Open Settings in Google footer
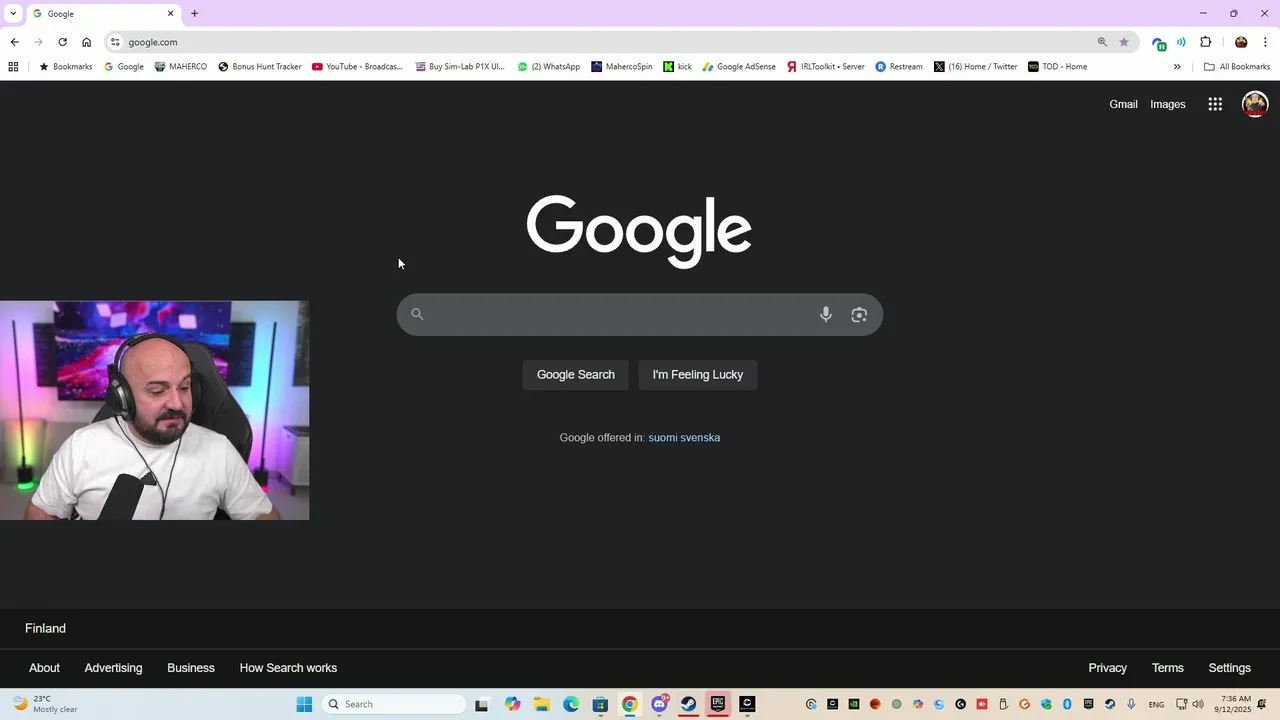Screen dimensions: 1280x720 point(1229,668)
